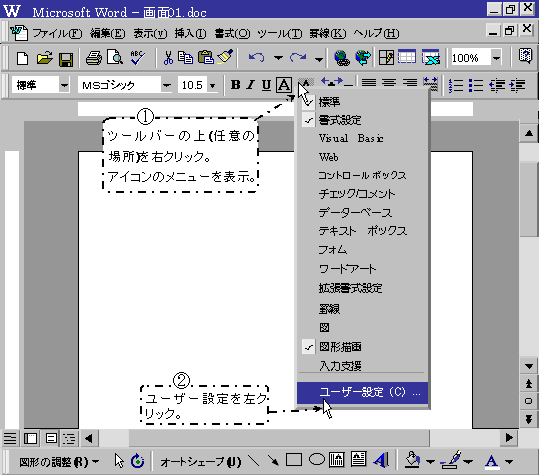Open the 100% zoom dropdown
Image resolution: width=539 pixels, height=475 pixels.
(x=496, y=58)
